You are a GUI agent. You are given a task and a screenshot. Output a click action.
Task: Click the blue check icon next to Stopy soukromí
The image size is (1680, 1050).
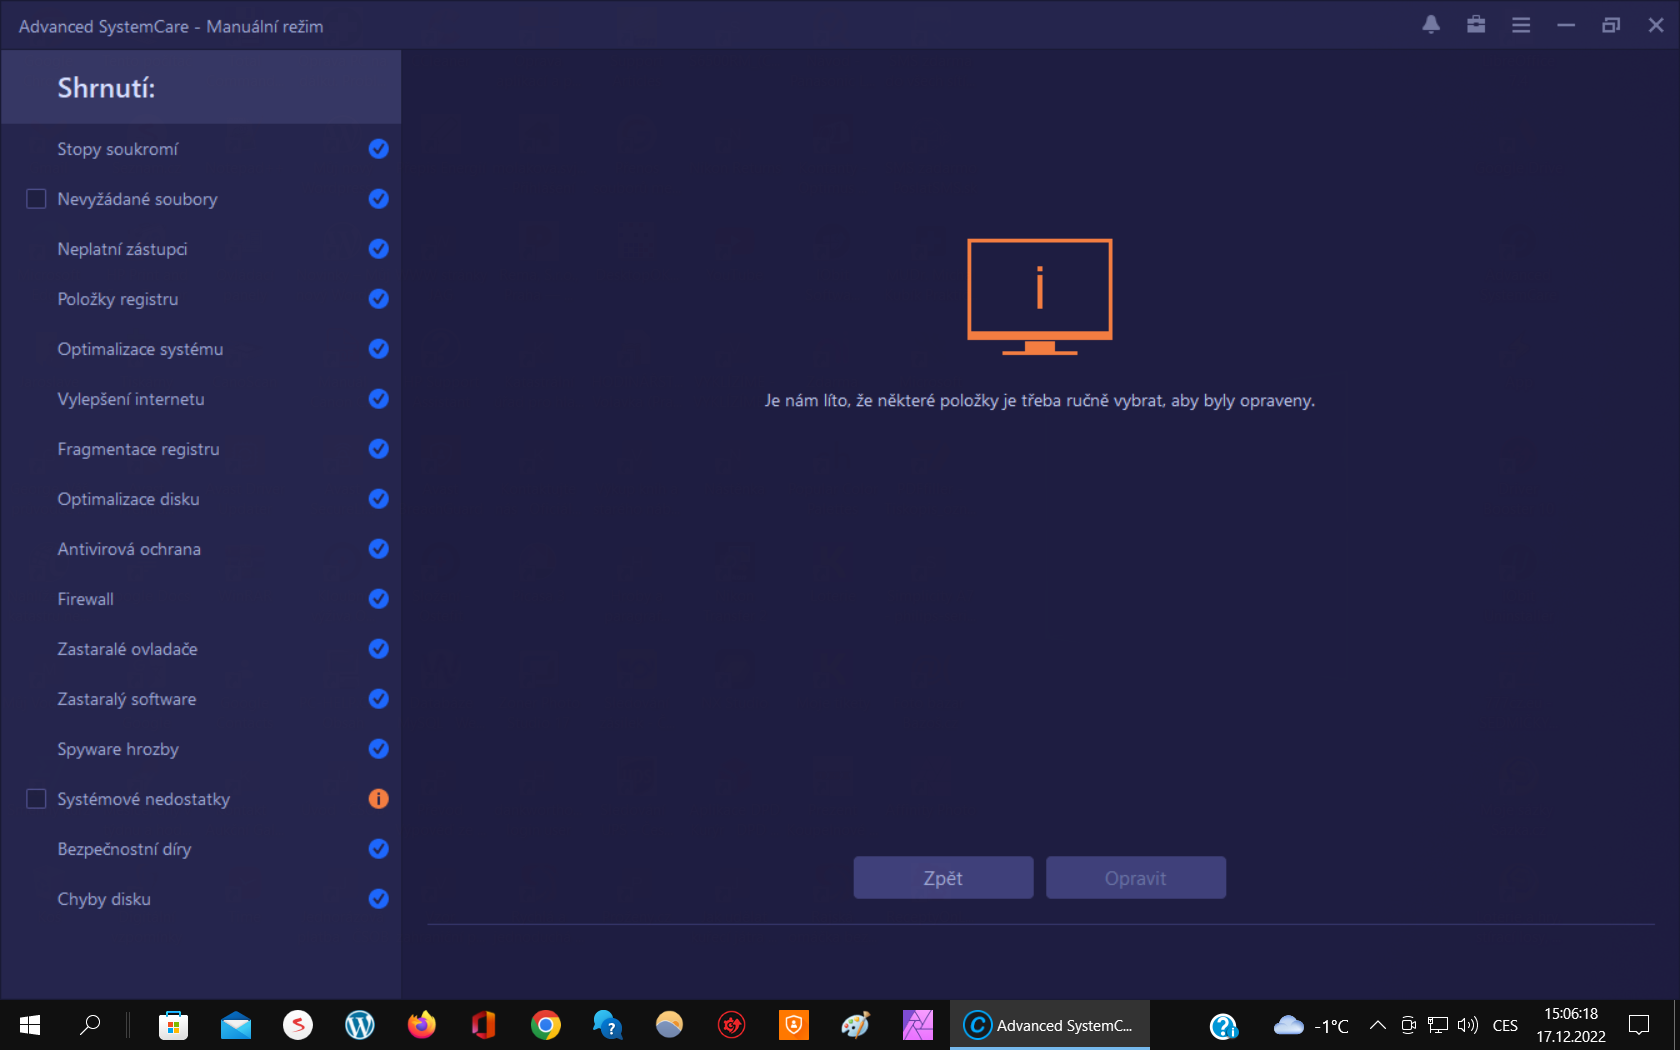tap(378, 149)
